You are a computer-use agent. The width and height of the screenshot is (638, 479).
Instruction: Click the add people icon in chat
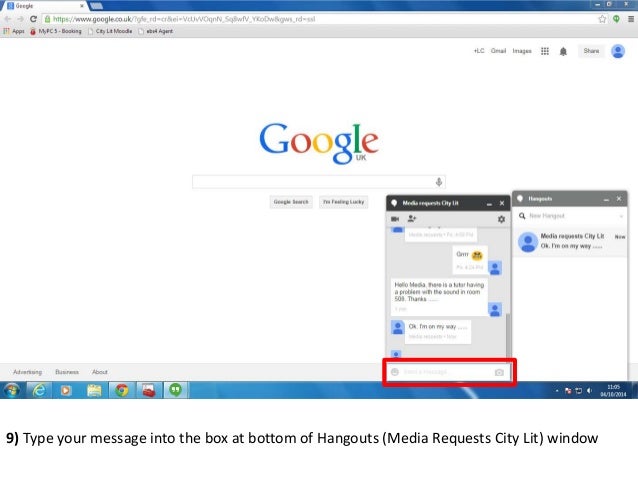coord(412,219)
